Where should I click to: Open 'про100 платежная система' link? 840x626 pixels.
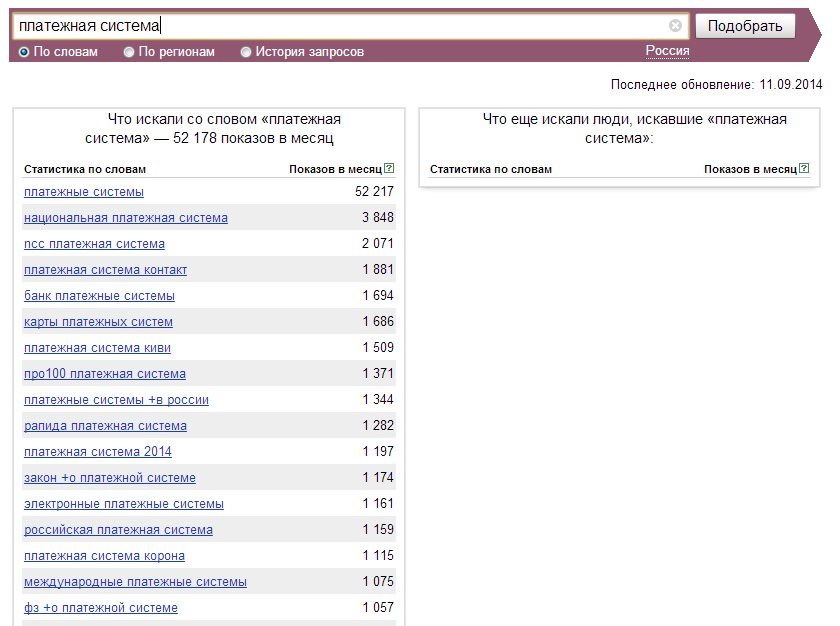tap(105, 374)
